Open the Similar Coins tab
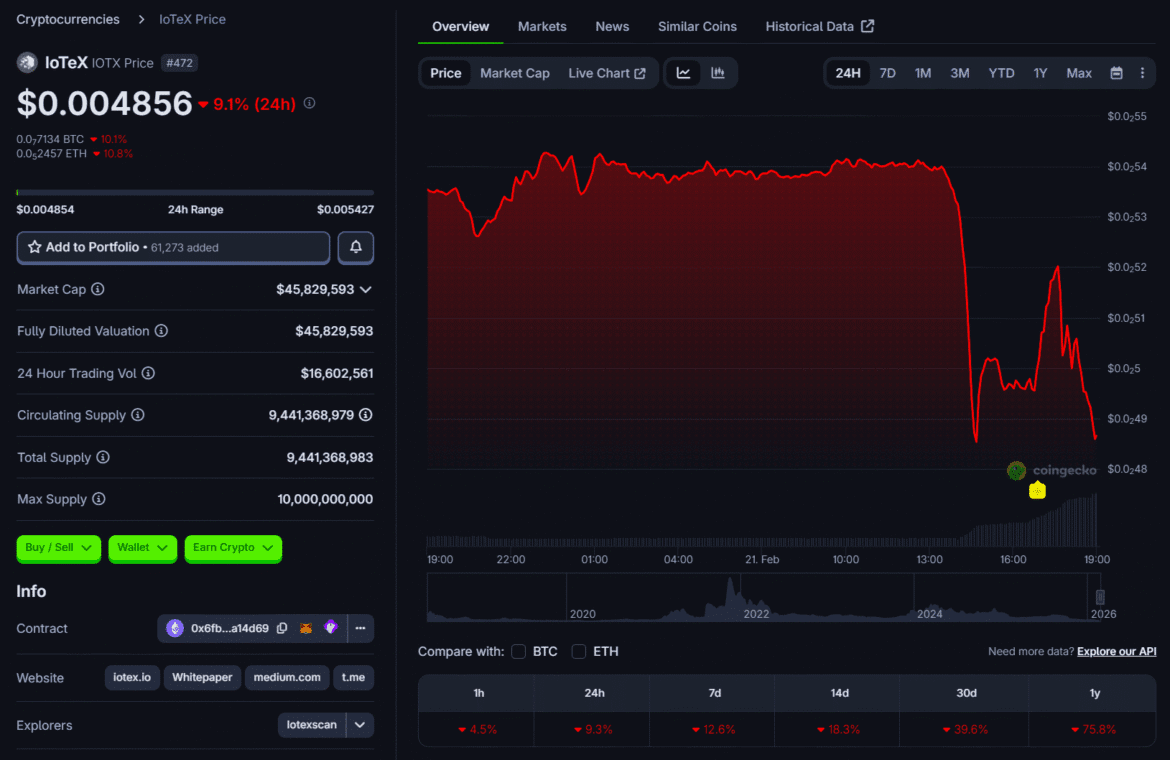Image resolution: width=1170 pixels, height=760 pixels. point(697,26)
